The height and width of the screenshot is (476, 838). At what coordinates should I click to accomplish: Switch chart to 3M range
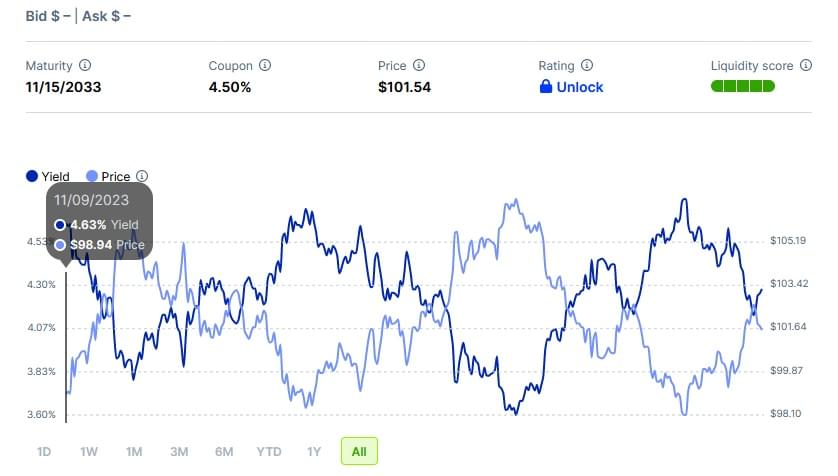(x=179, y=452)
